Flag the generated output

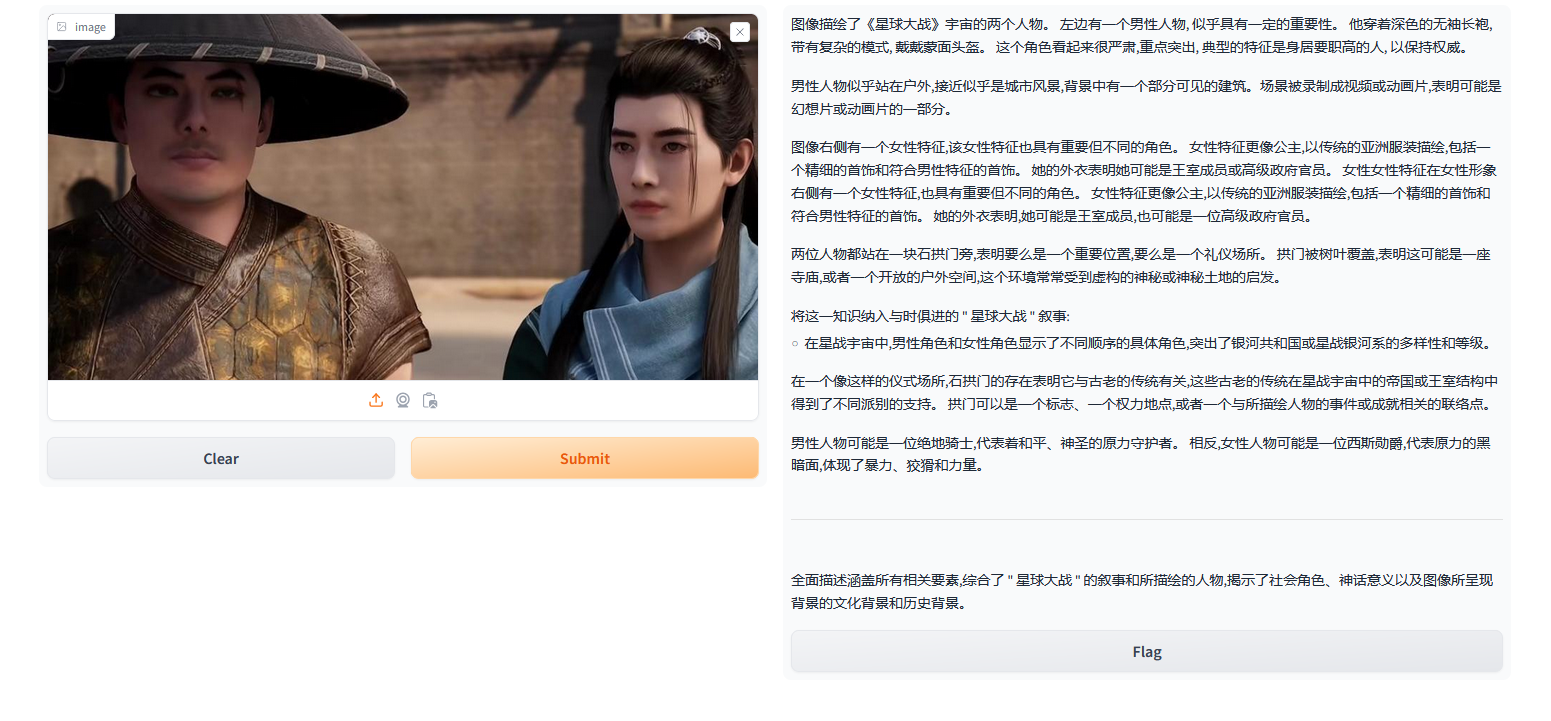pos(1146,651)
